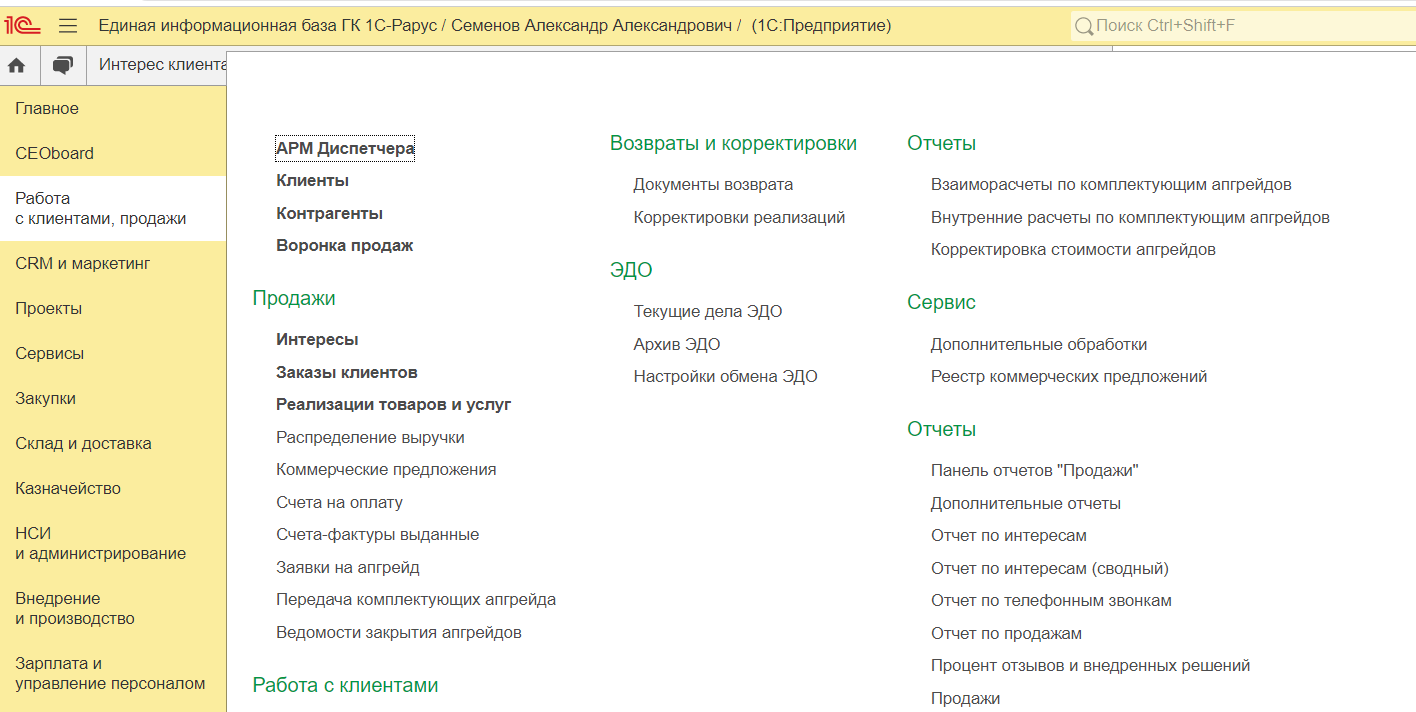Open Дополнительные отчеты
This screenshot has width=1416, height=712.
[x=1026, y=503]
